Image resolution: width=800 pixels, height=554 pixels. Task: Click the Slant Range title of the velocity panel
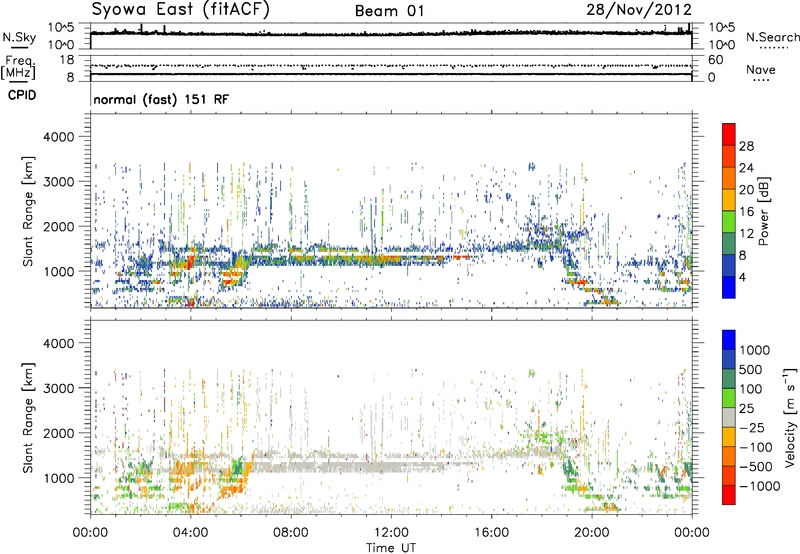[28, 418]
